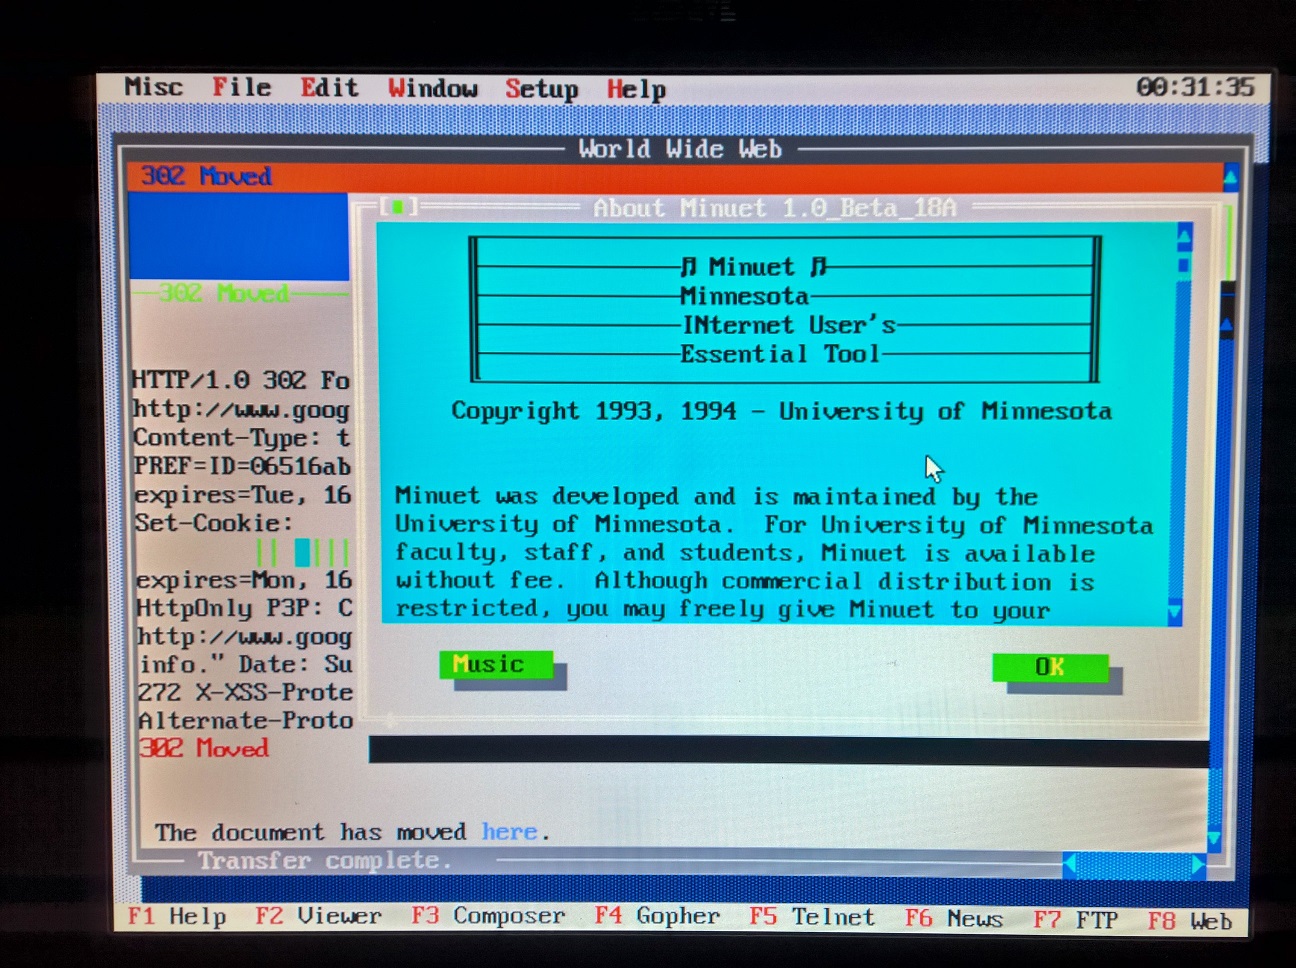Click the horizontal scrollbar right arrow
Viewport: 1296px width, 968px height.
point(1198,865)
